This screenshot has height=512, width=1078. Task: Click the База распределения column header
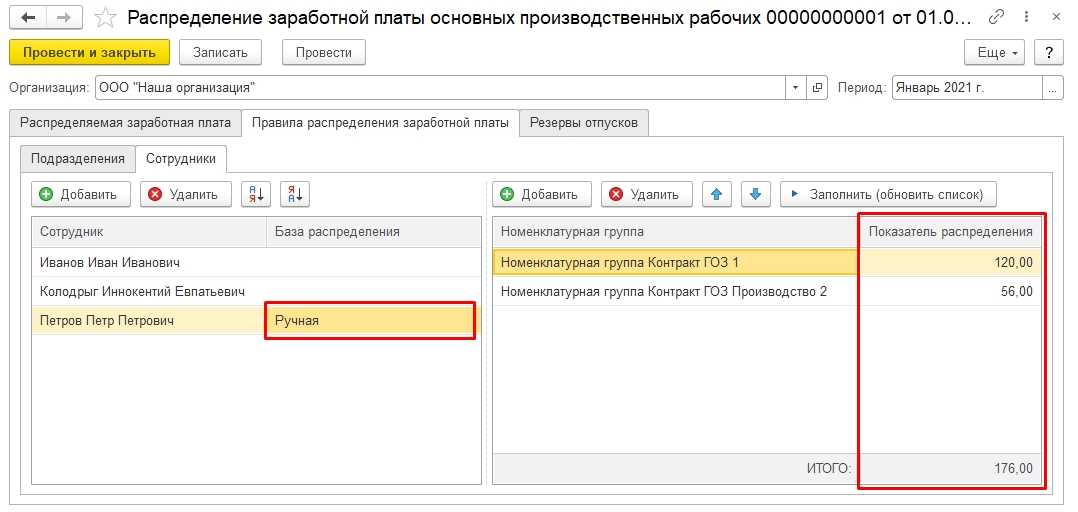[373, 232]
